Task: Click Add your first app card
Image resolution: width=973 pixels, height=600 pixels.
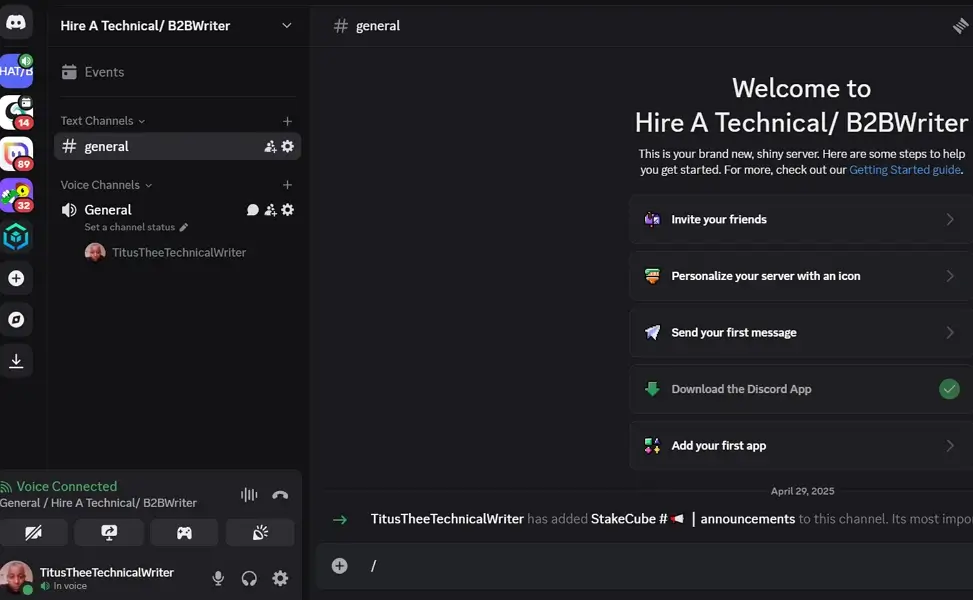Action: [x=801, y=446]
